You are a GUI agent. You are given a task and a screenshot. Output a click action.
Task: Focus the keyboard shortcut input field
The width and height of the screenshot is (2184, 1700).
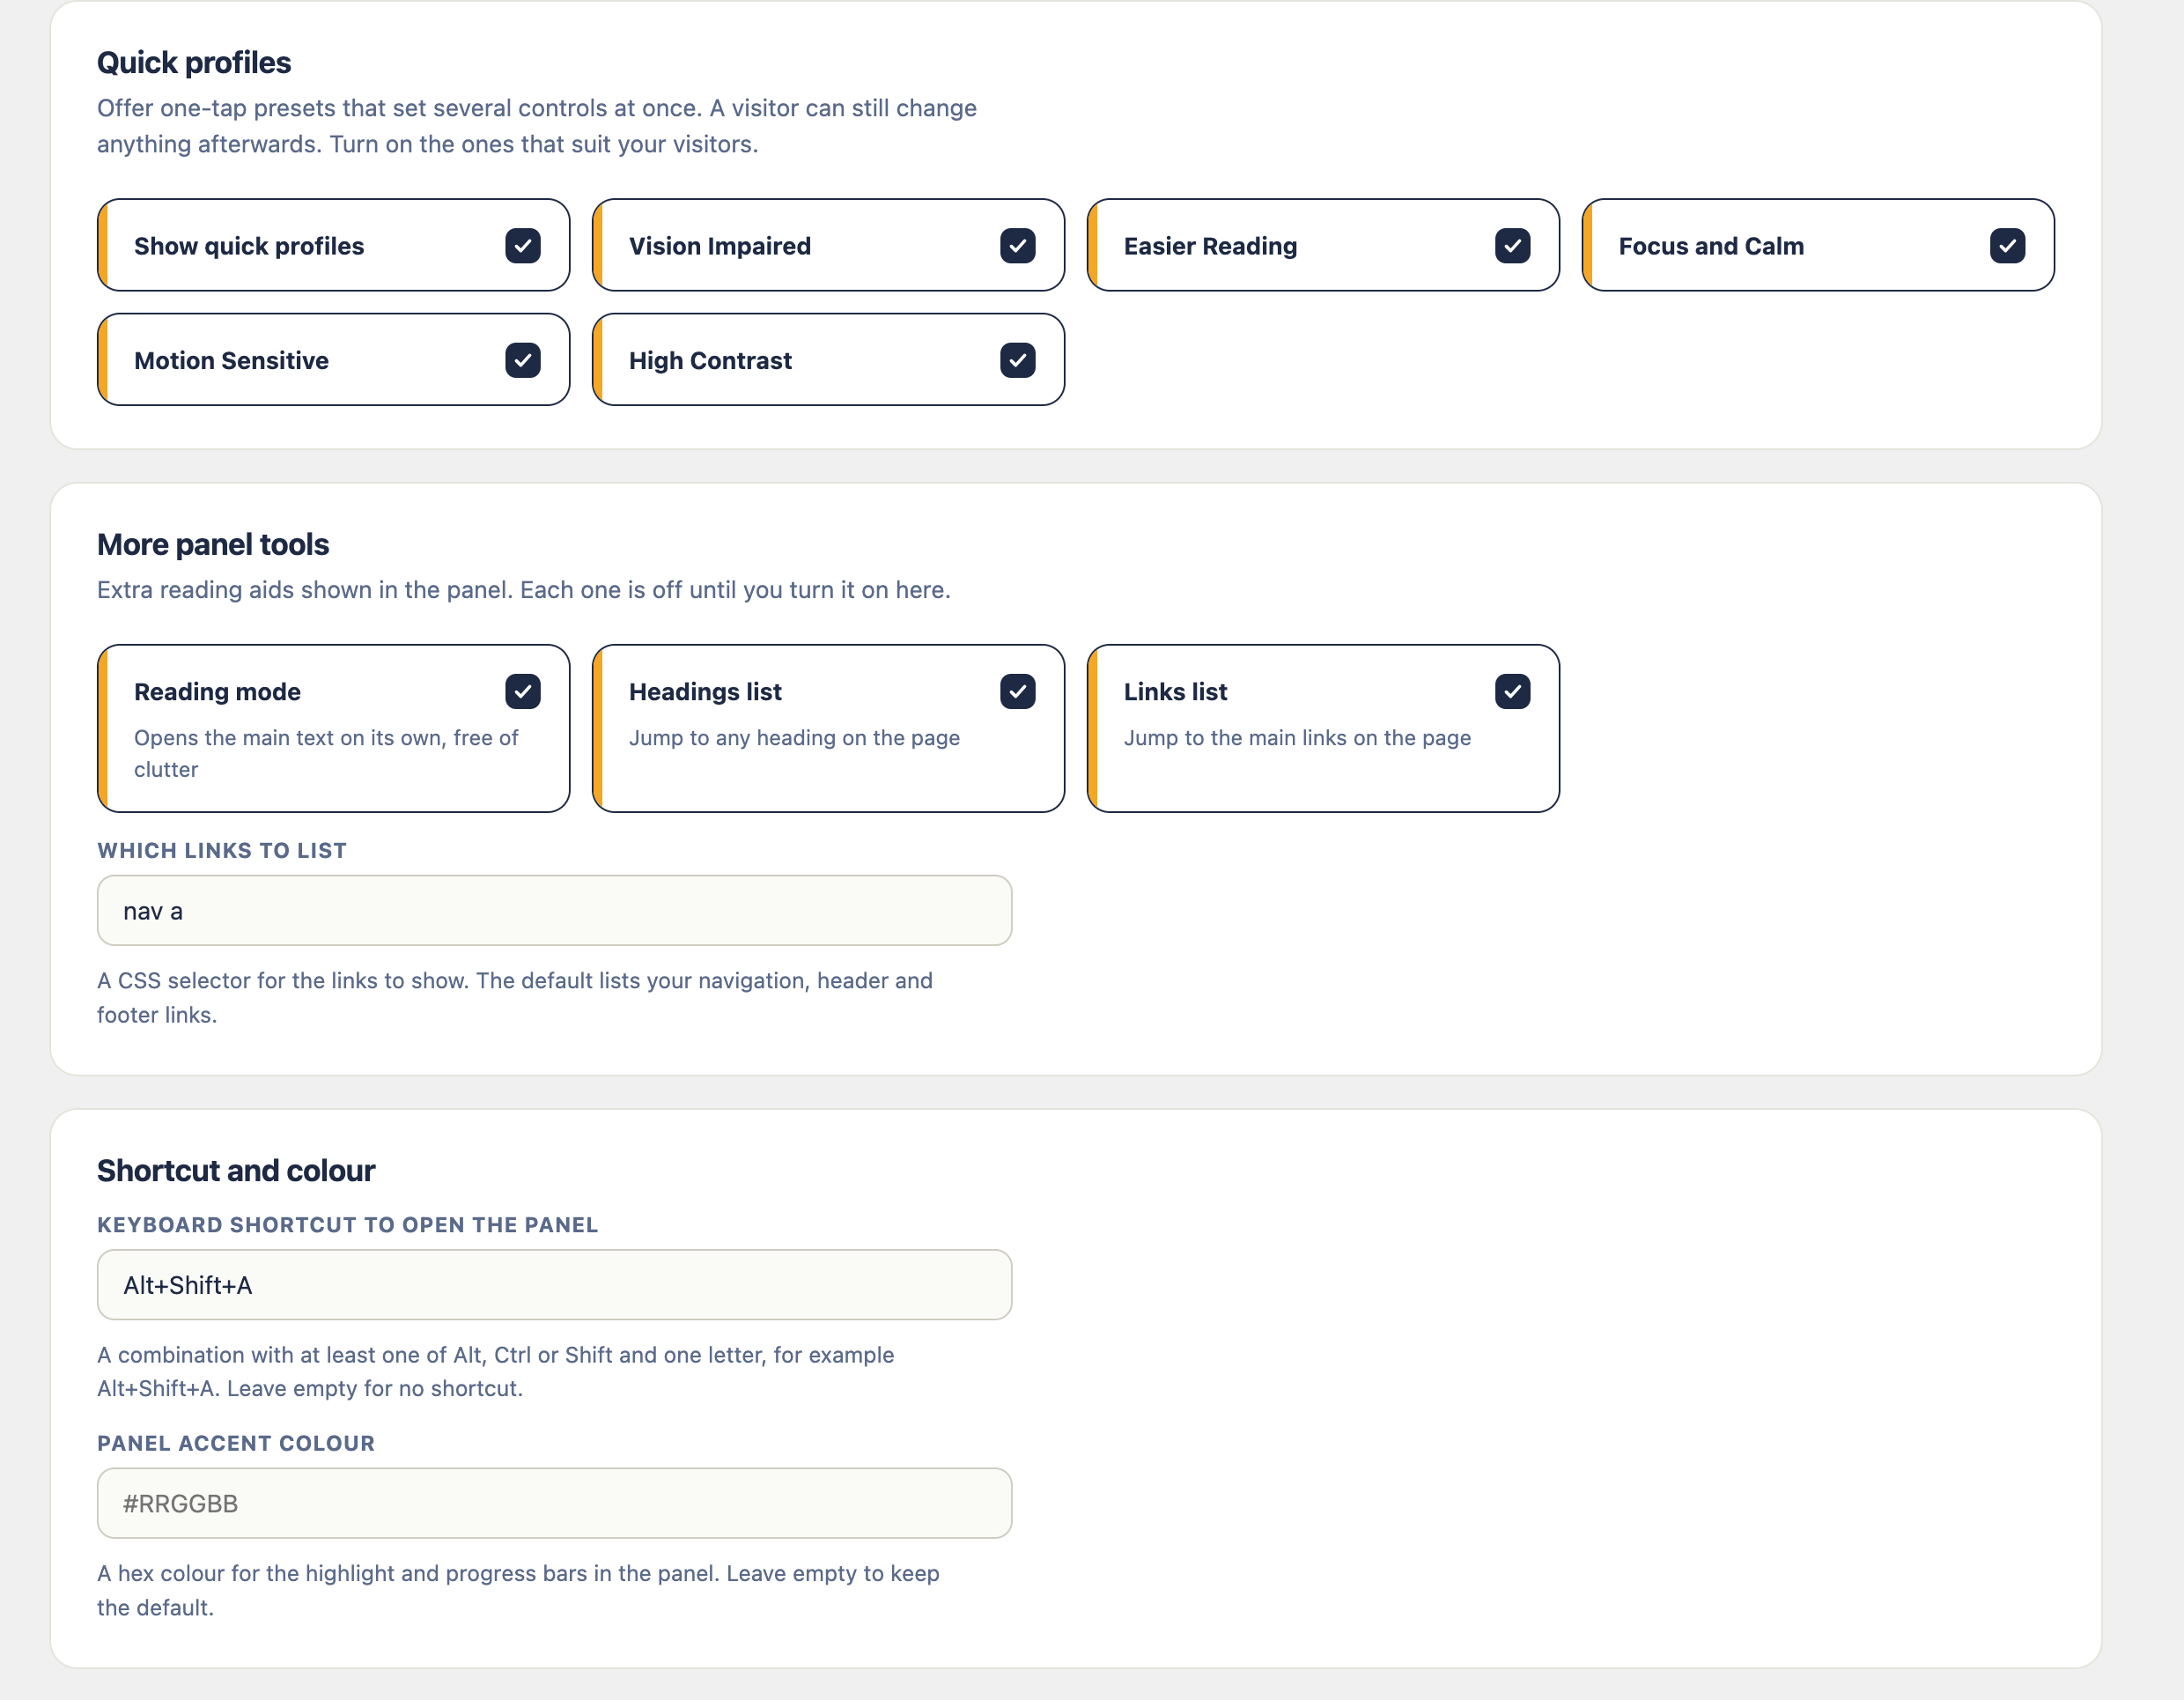tap(554, 1285)
